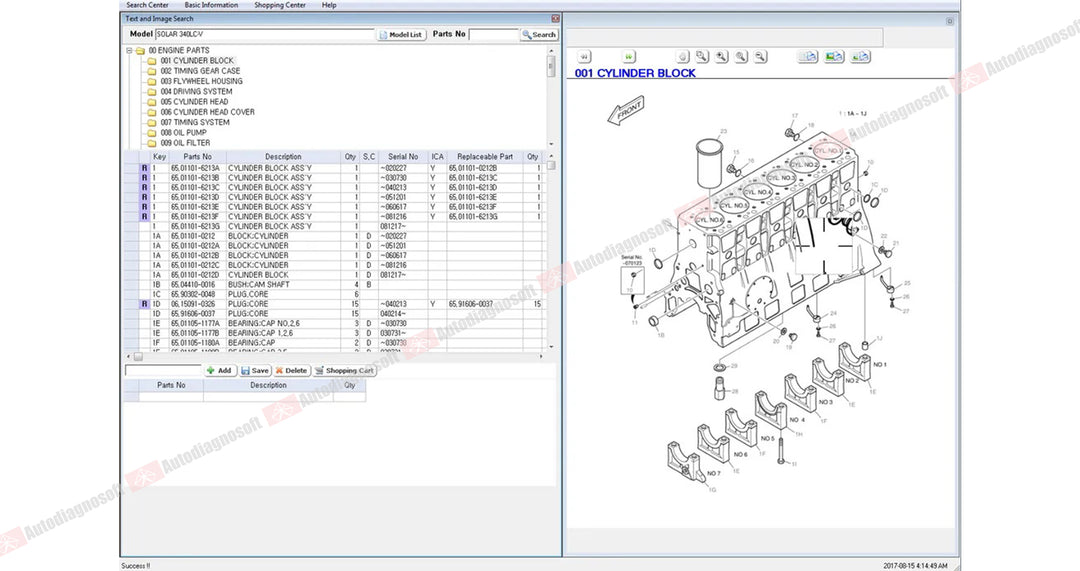Click the zoom in magnifier with plus sign
This screenshot has height=571, width=1080.
point(721,56)
